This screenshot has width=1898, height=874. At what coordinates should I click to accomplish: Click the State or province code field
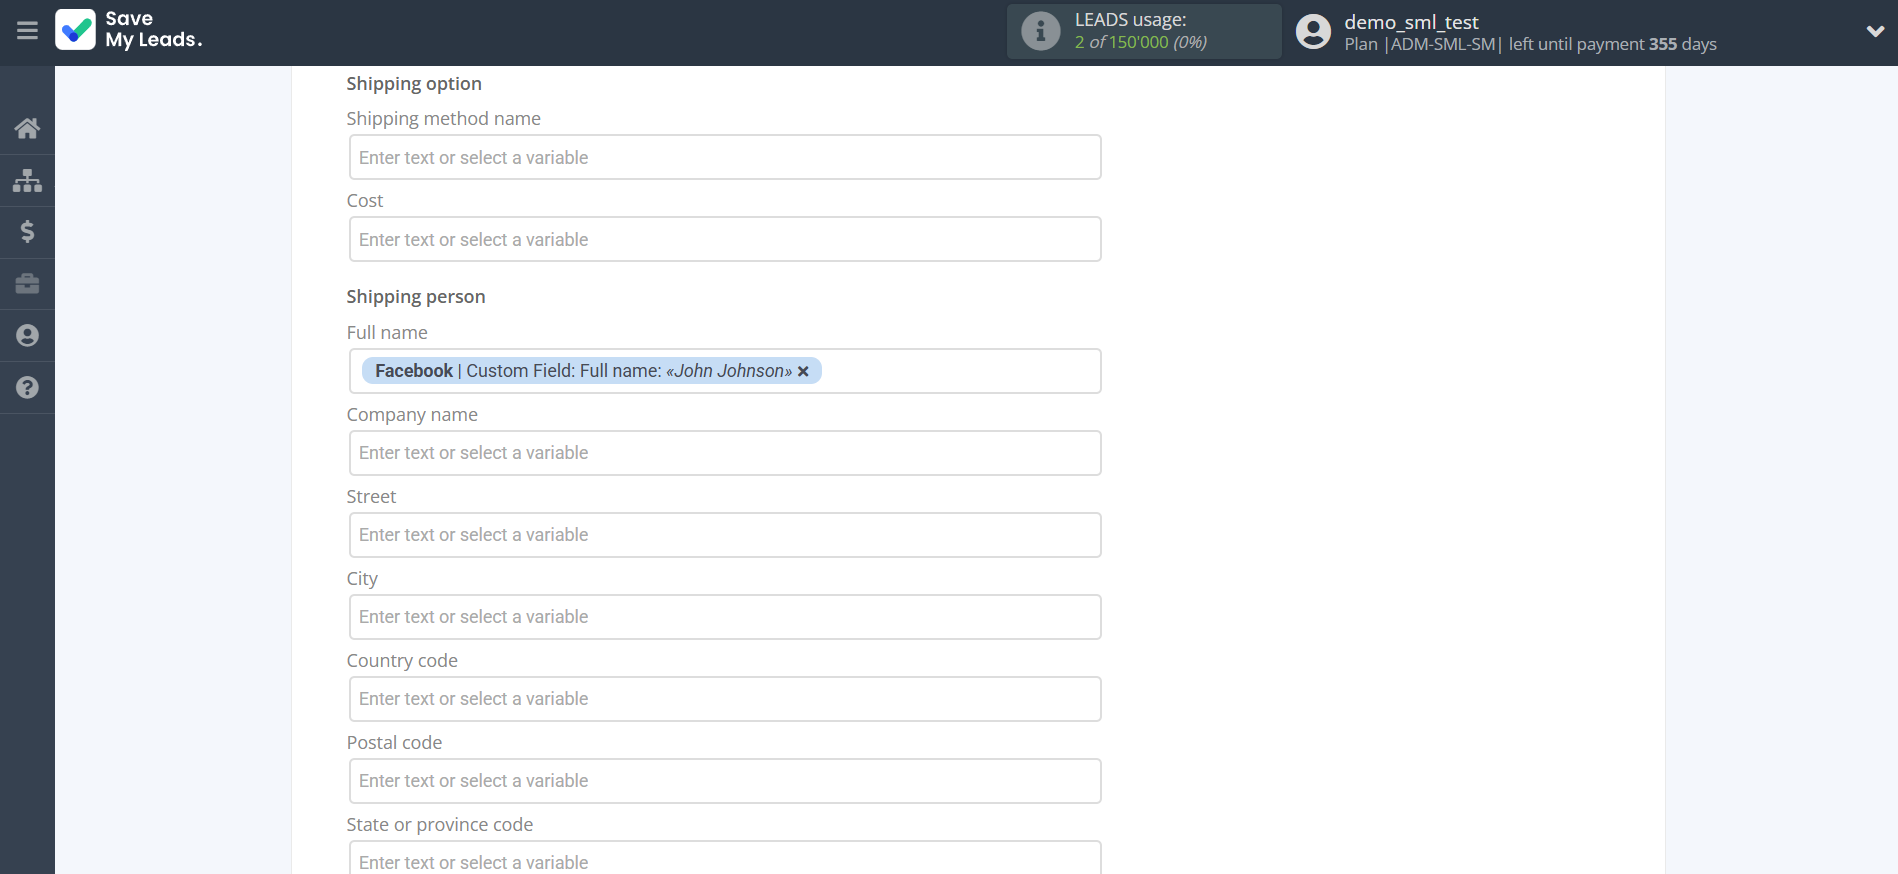[x=725, y=860]
